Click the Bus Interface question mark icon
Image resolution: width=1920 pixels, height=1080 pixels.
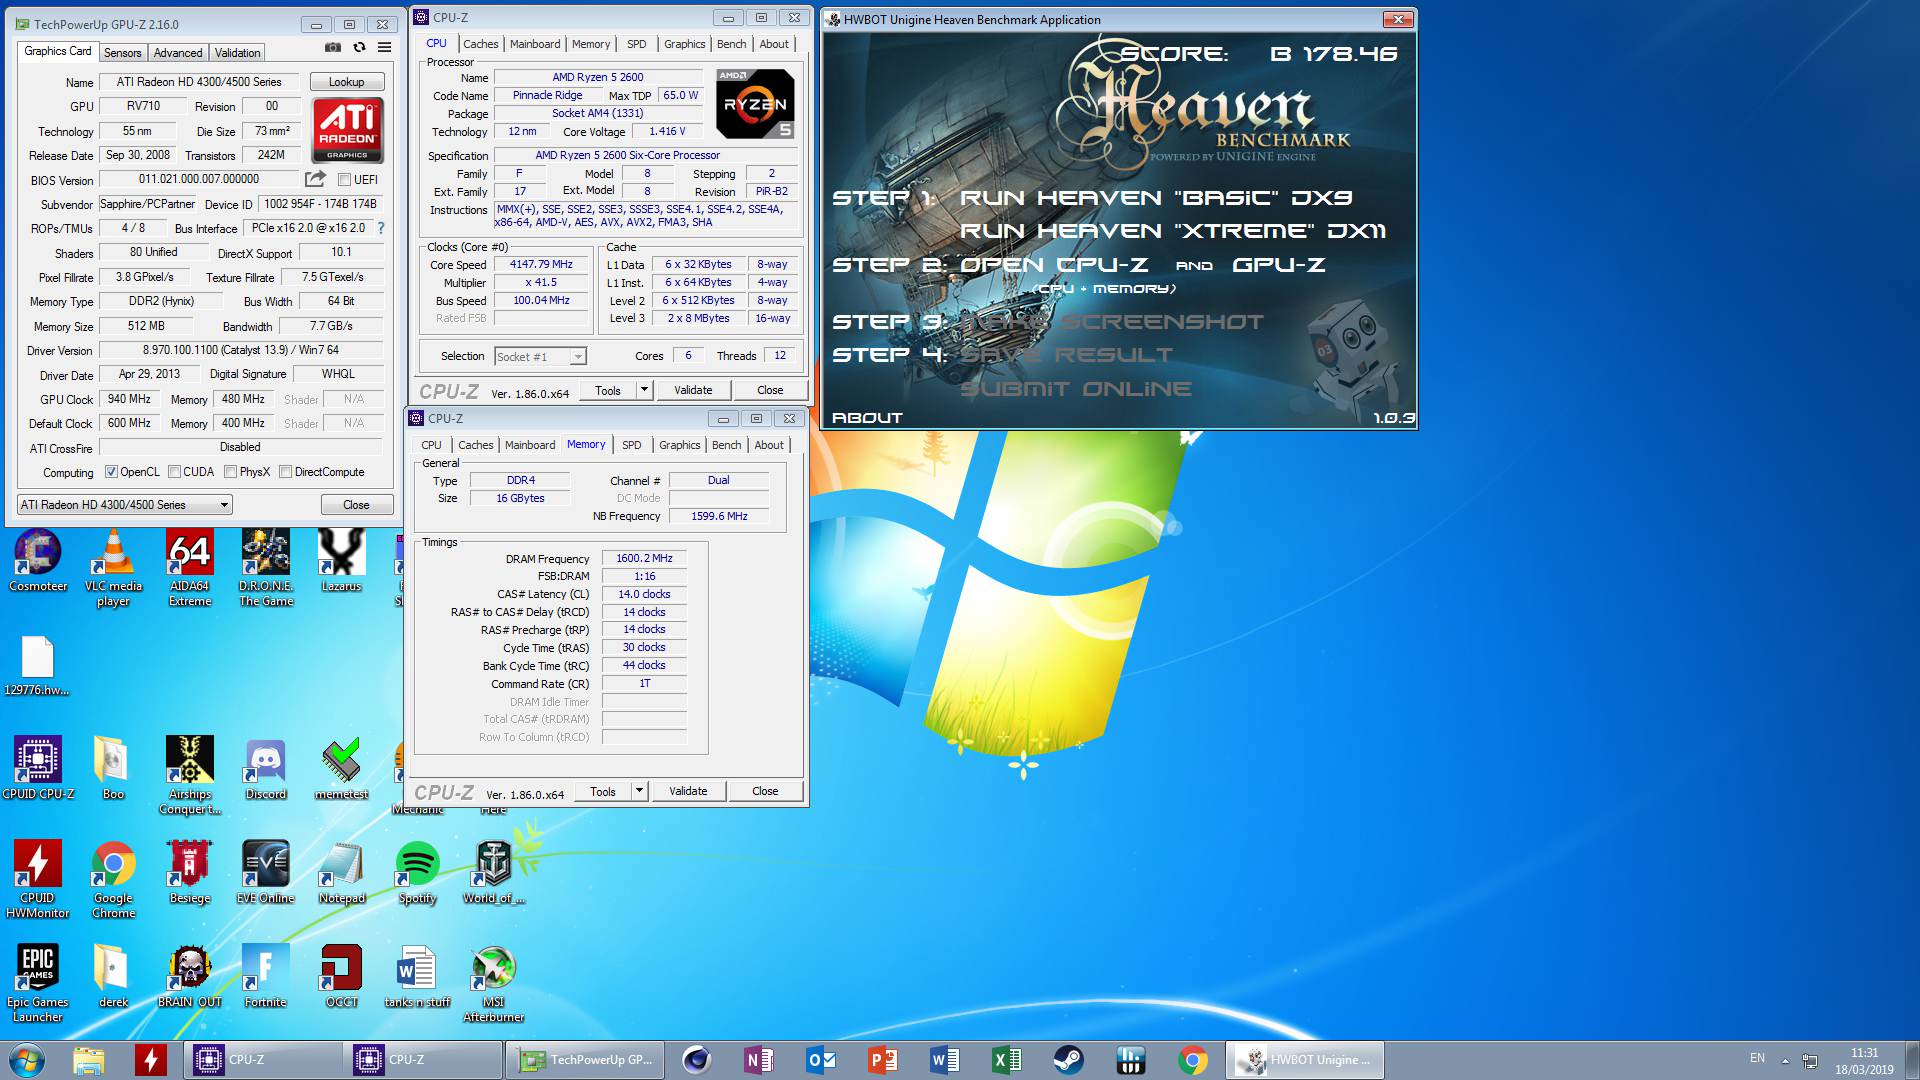click(381, 228)
